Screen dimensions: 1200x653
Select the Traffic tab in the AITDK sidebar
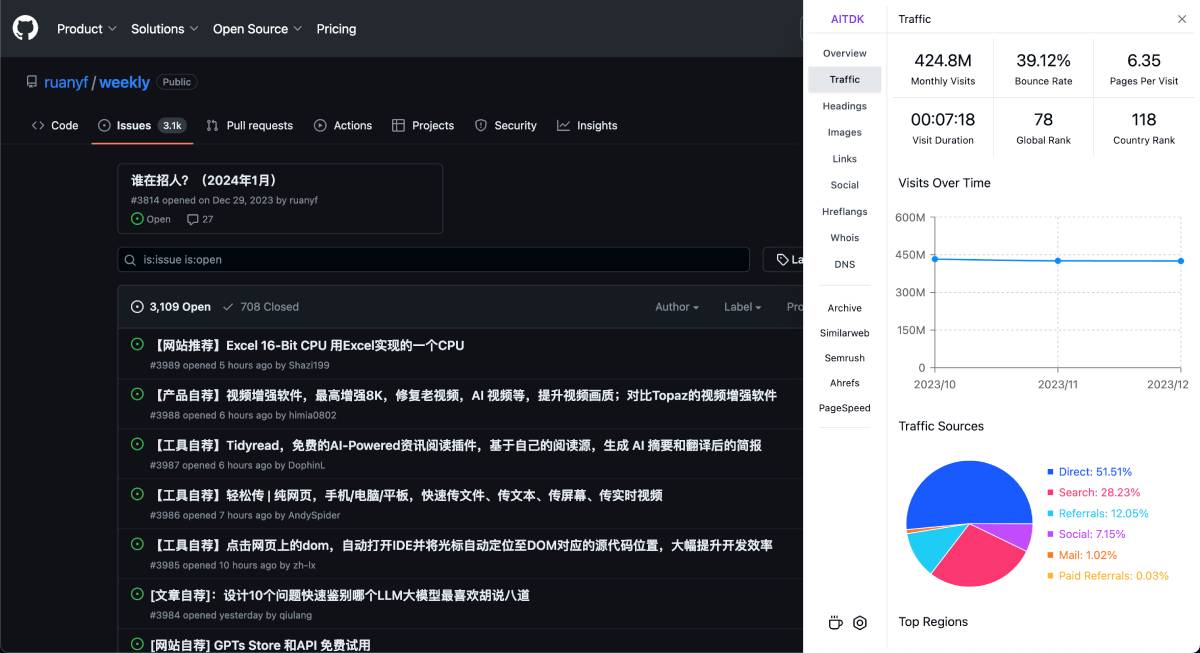[x=844, y=79]
